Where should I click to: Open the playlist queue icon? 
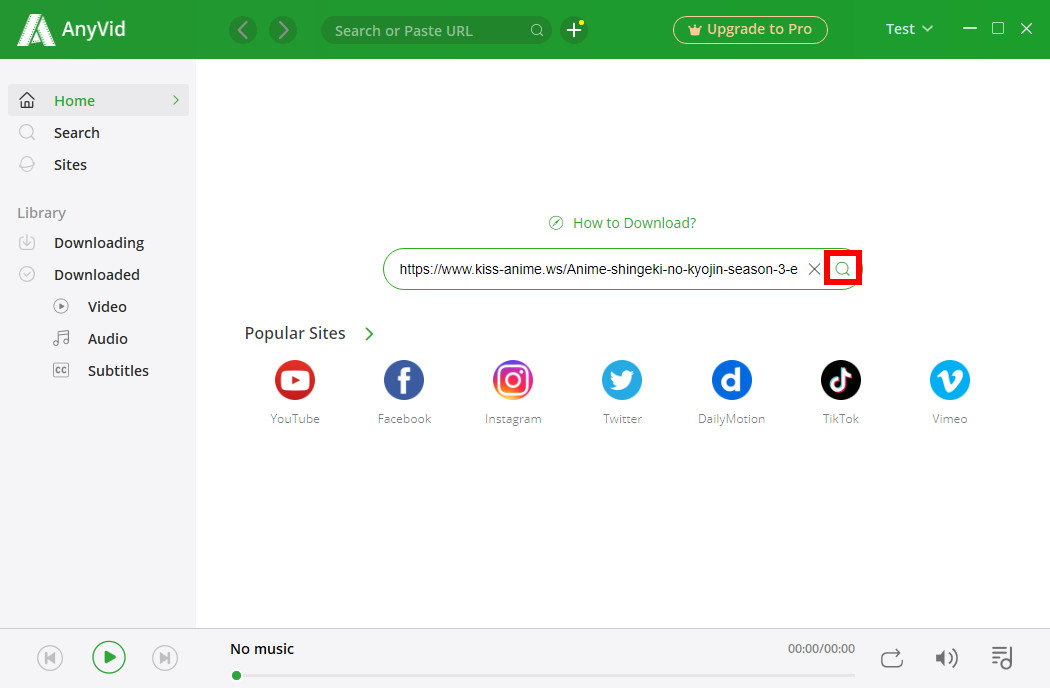(1002, 658)
